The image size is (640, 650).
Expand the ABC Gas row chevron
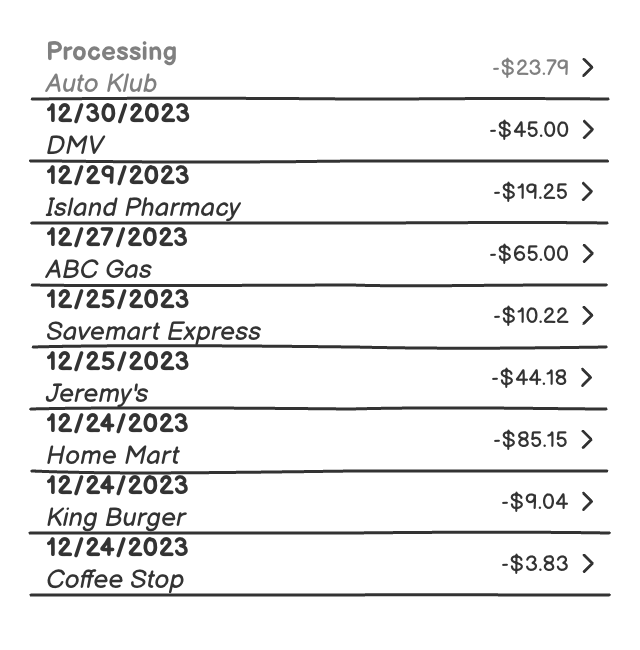click(x=588, y=253)
